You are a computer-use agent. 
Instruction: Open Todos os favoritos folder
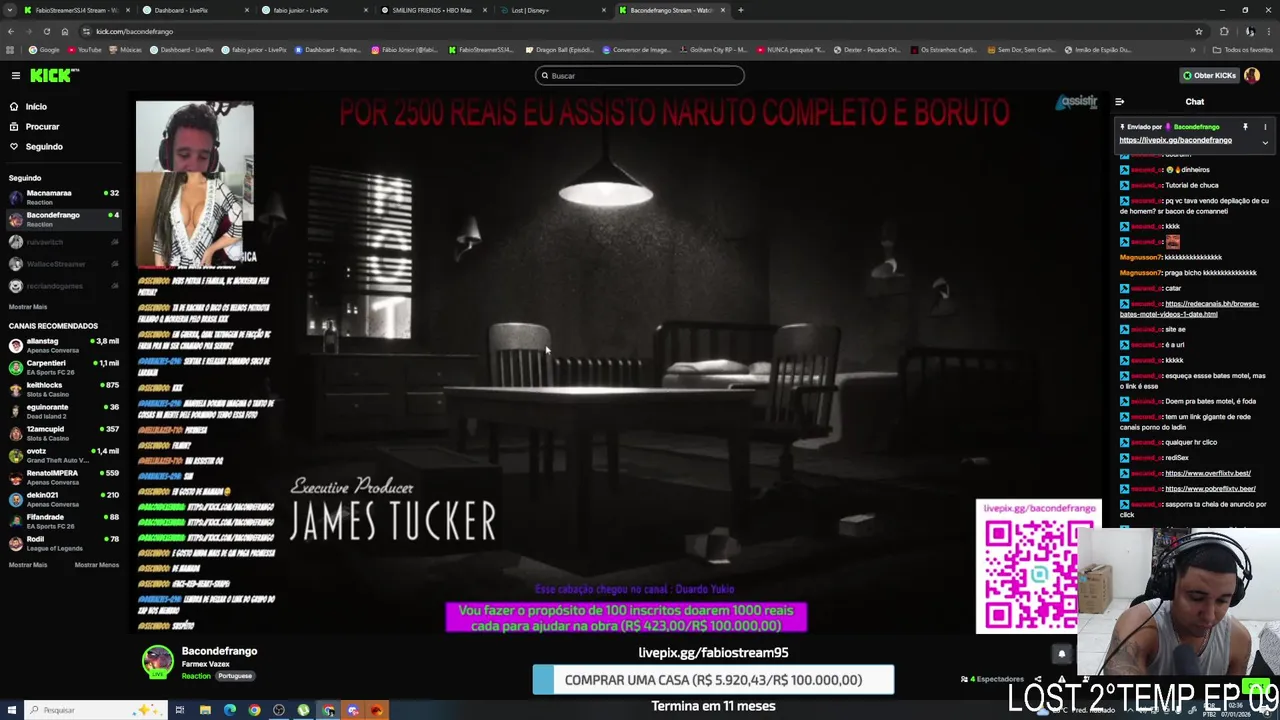click(x=1242, y=49)
